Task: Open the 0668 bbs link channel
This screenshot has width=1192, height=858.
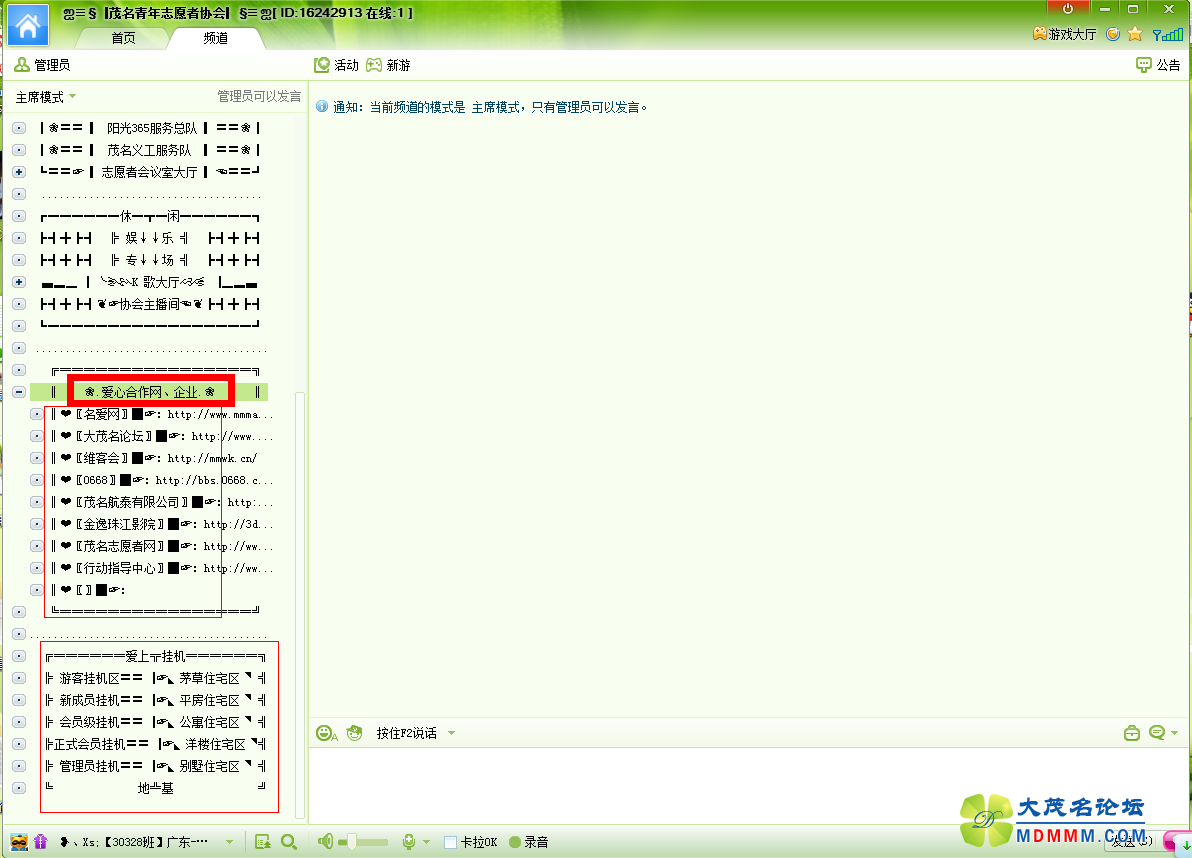Action: 161,480
